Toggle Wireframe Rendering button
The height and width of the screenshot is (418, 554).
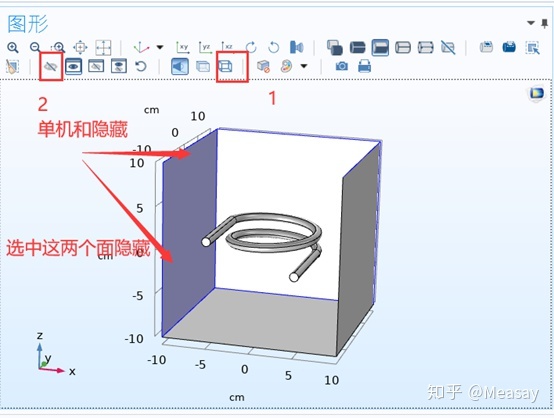point(225,66)
